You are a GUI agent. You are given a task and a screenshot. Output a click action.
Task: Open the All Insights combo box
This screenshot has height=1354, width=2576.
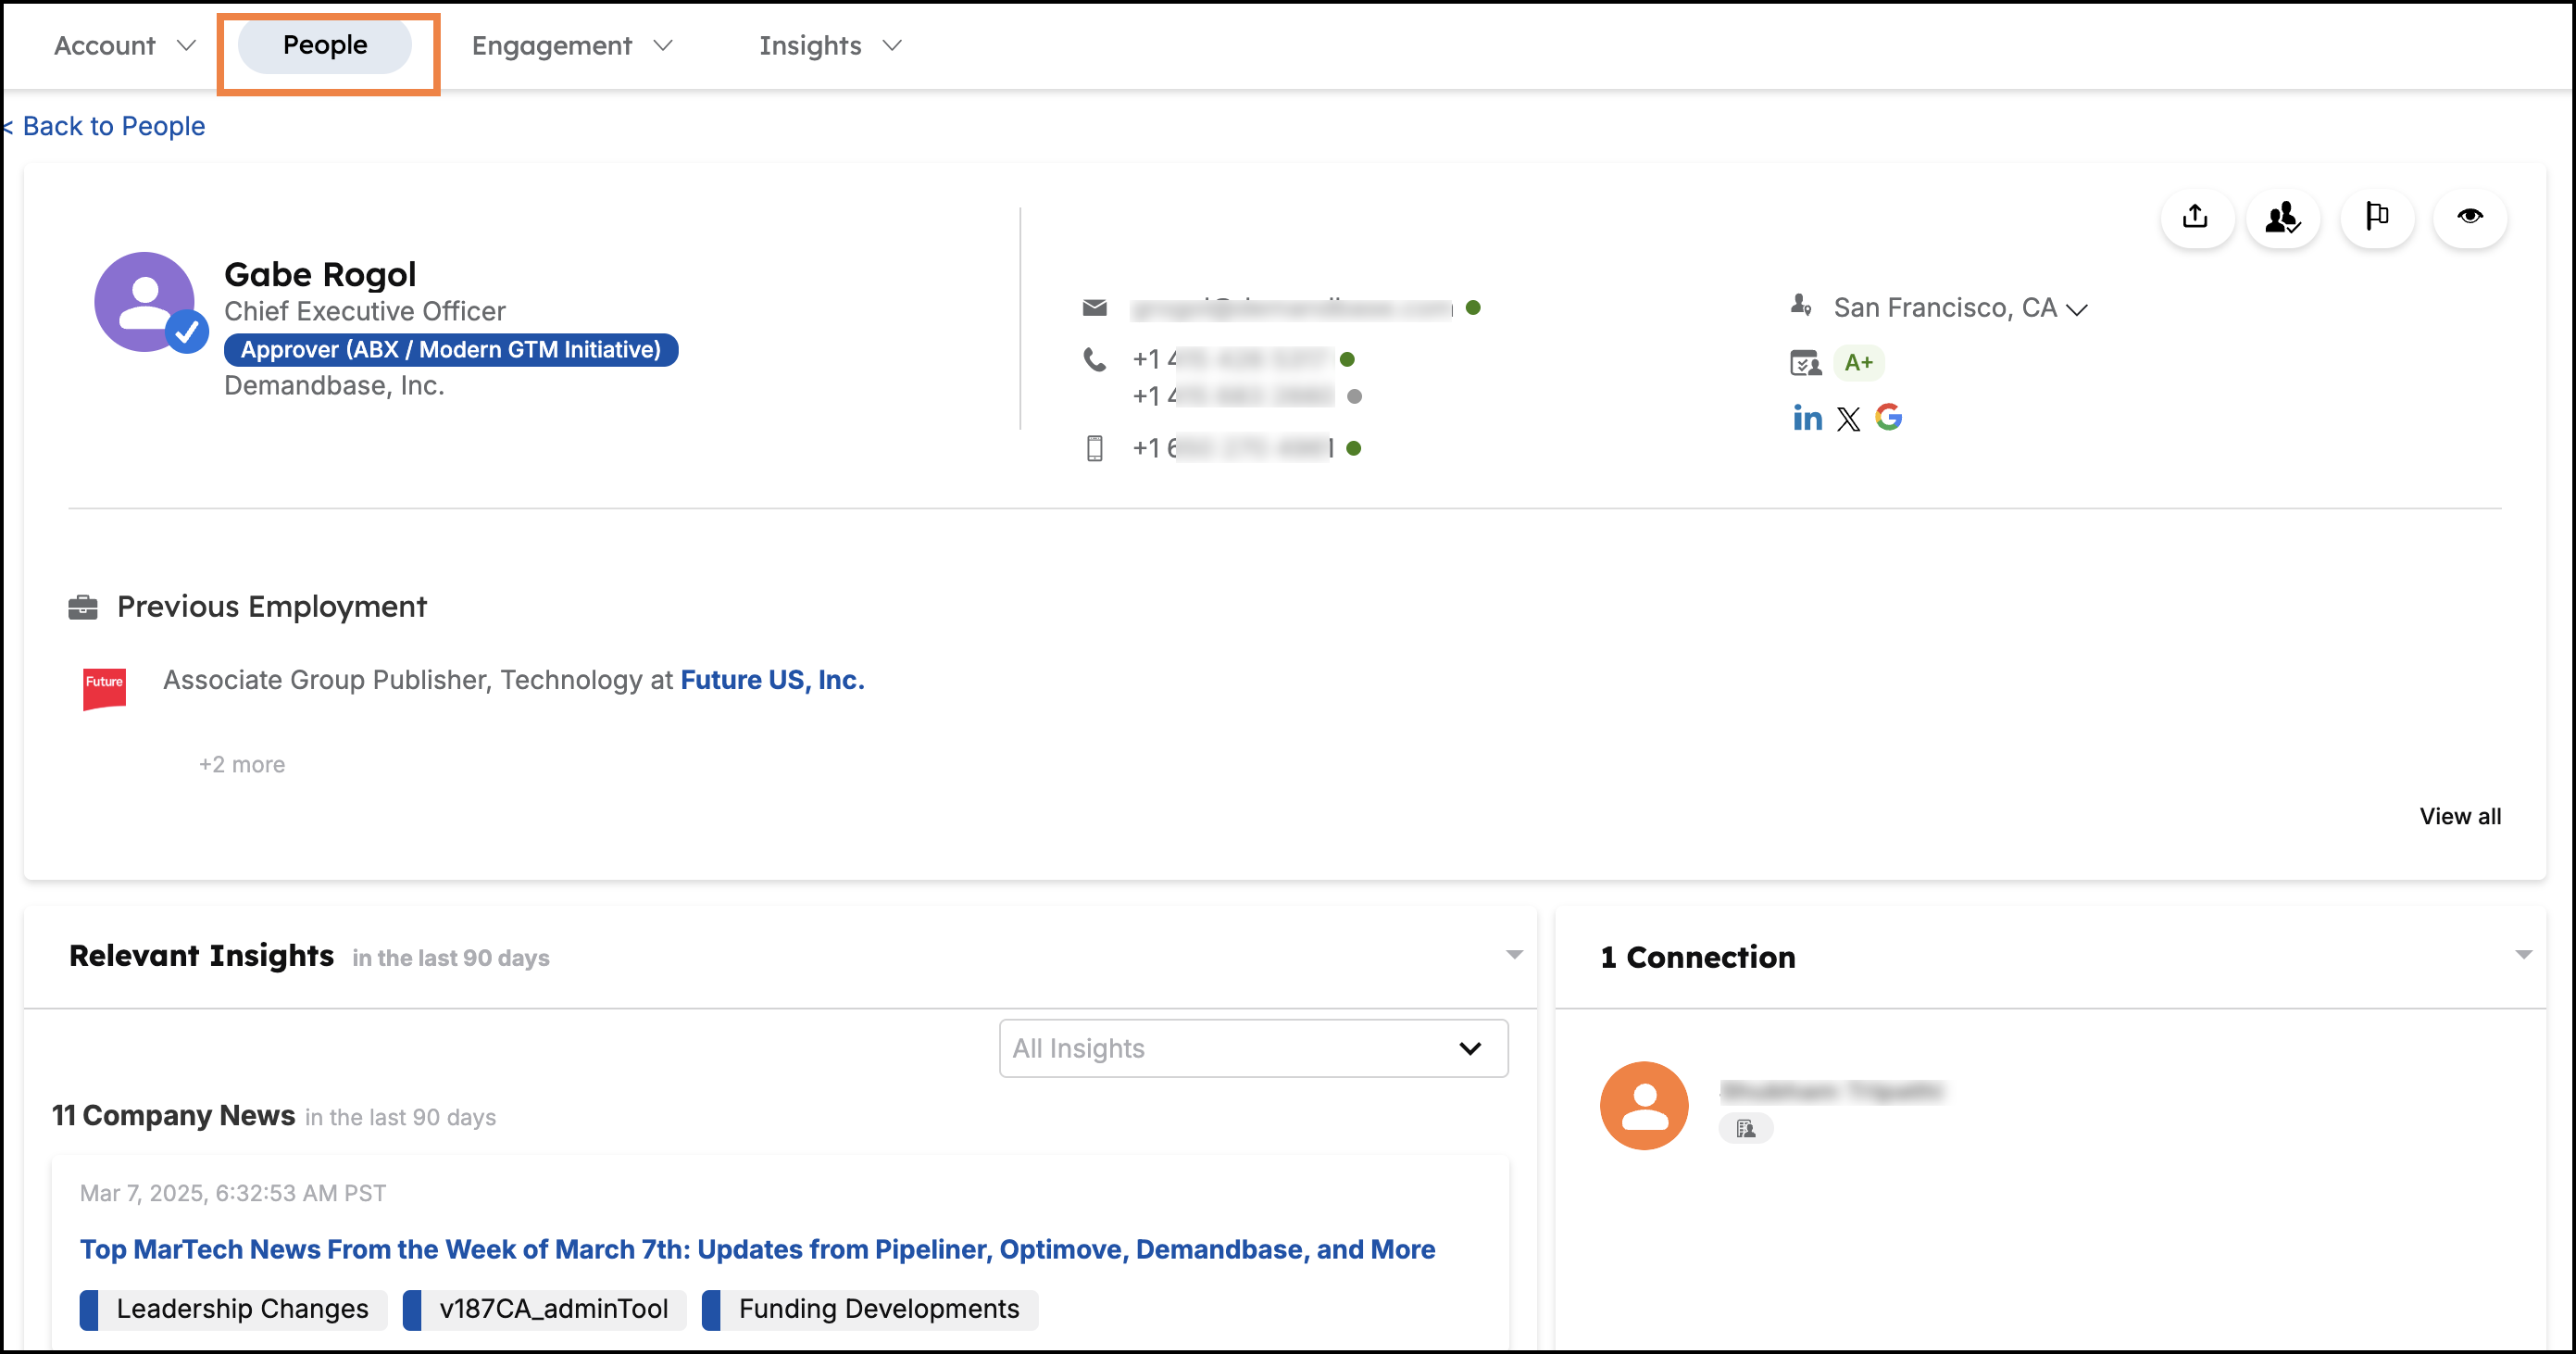pyautogui.click(x=1253, y=1048)
